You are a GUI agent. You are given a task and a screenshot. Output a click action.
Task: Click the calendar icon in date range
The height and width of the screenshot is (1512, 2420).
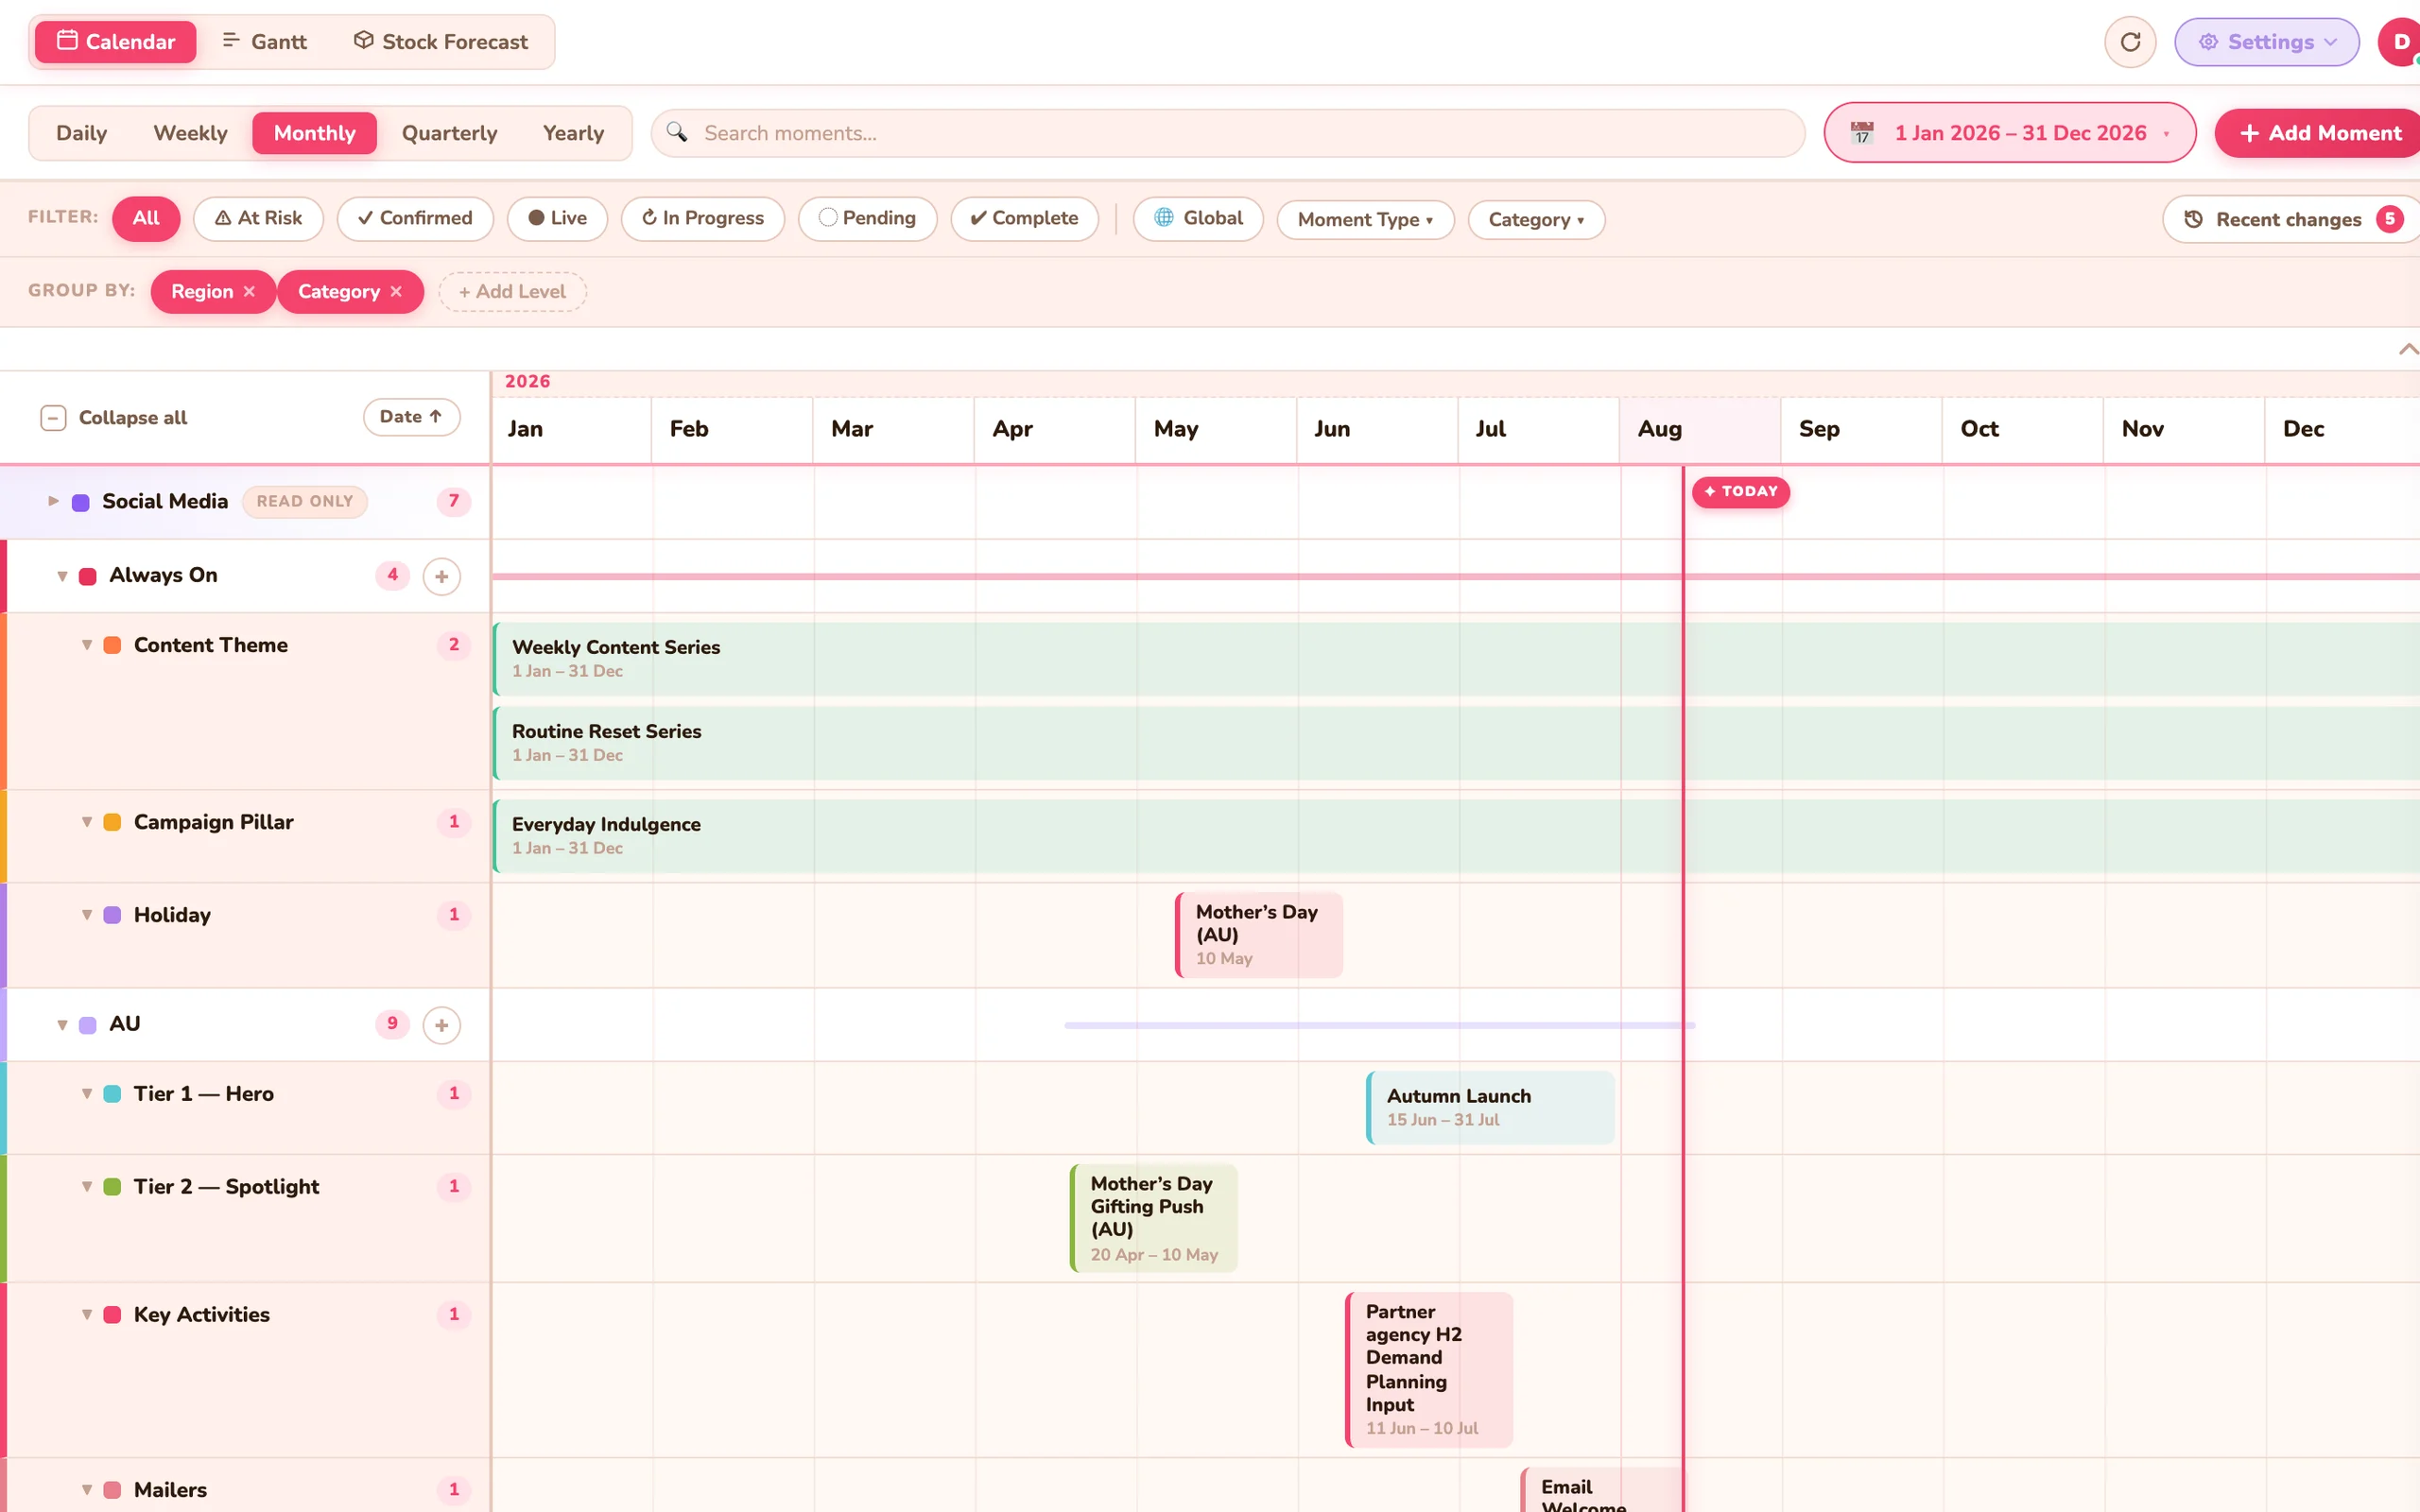[x=1861, y=132]
